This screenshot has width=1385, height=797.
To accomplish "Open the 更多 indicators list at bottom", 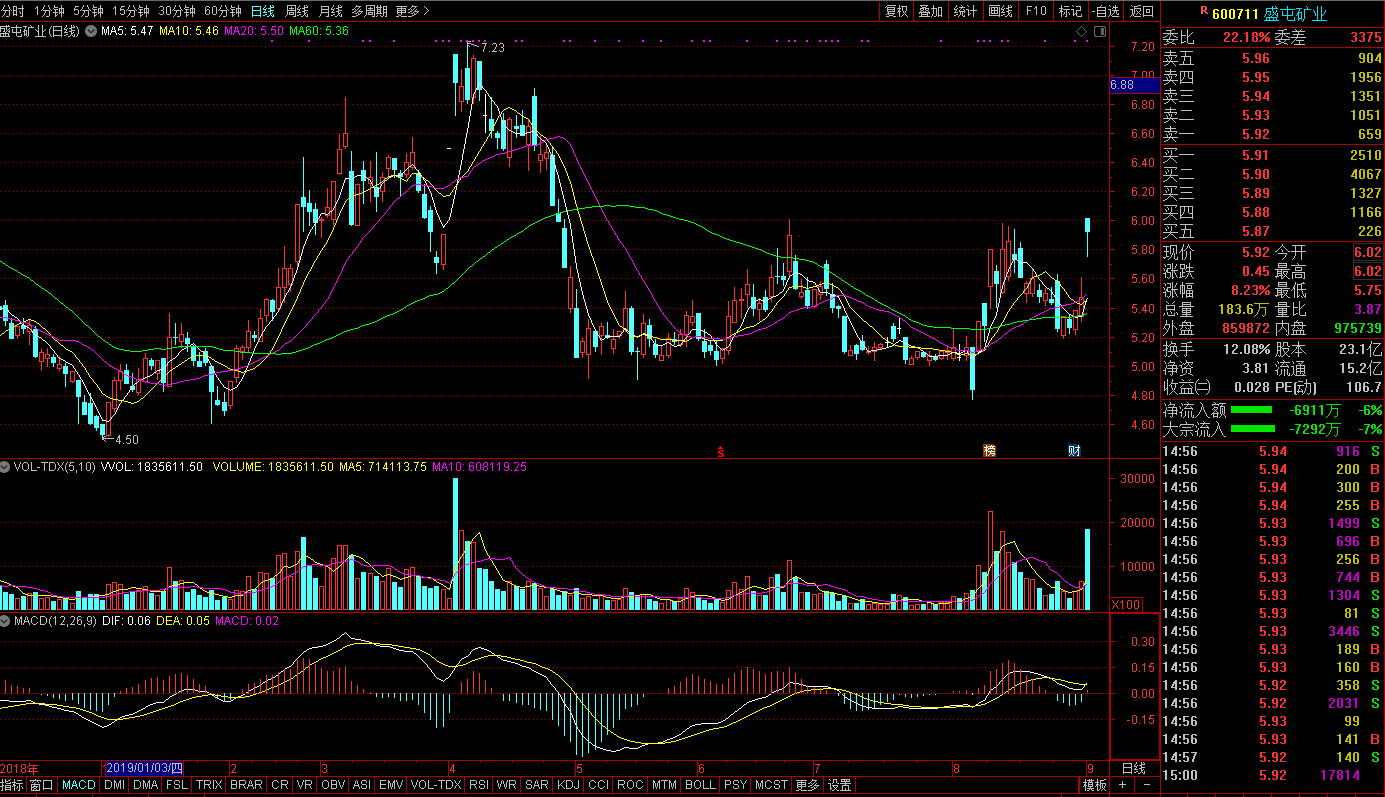I will [x=806, y=786].
